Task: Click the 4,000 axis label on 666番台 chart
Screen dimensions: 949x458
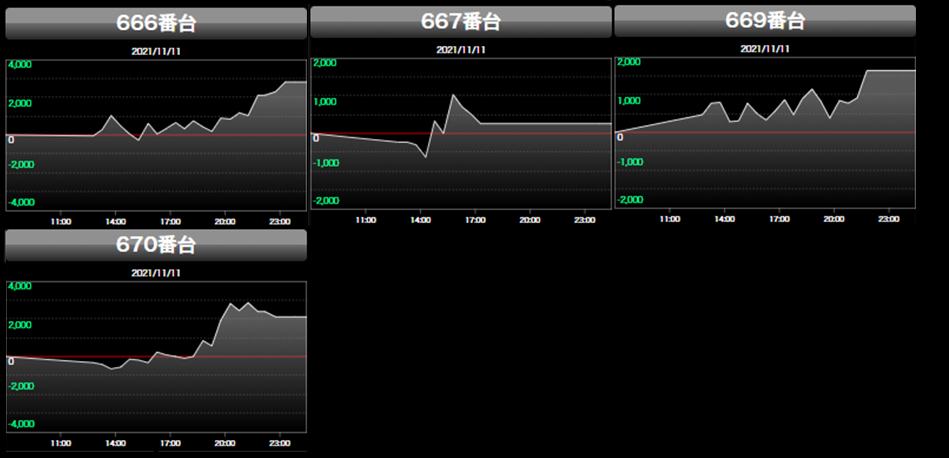Action: 20,65
